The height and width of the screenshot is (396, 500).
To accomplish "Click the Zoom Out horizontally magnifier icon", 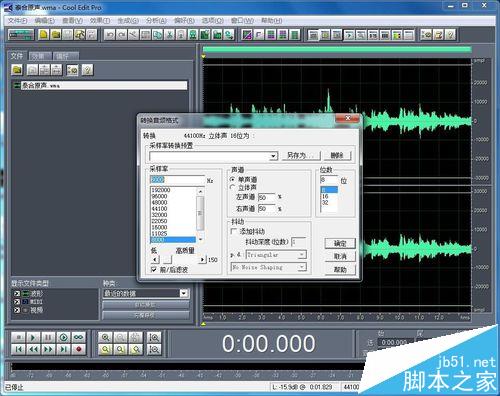I will click(121, 337).
